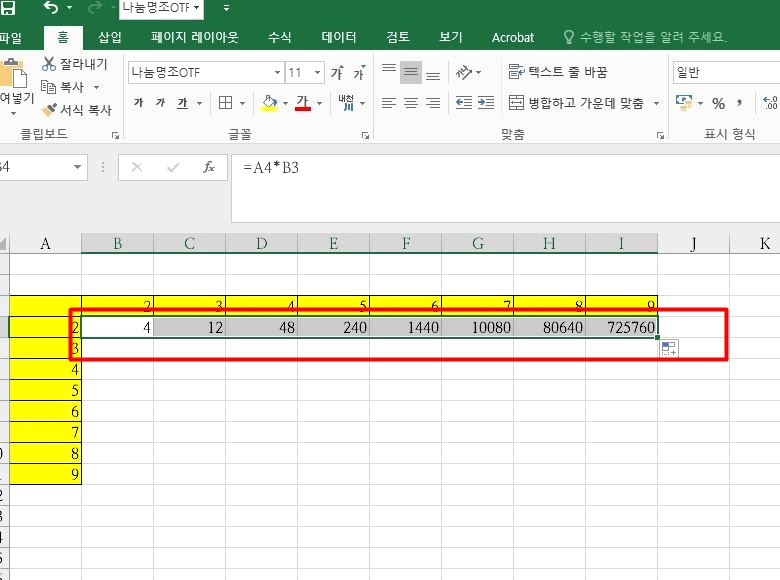Toggle middle vertical alignment
780x580 pixels.
(x=411, y=73)
